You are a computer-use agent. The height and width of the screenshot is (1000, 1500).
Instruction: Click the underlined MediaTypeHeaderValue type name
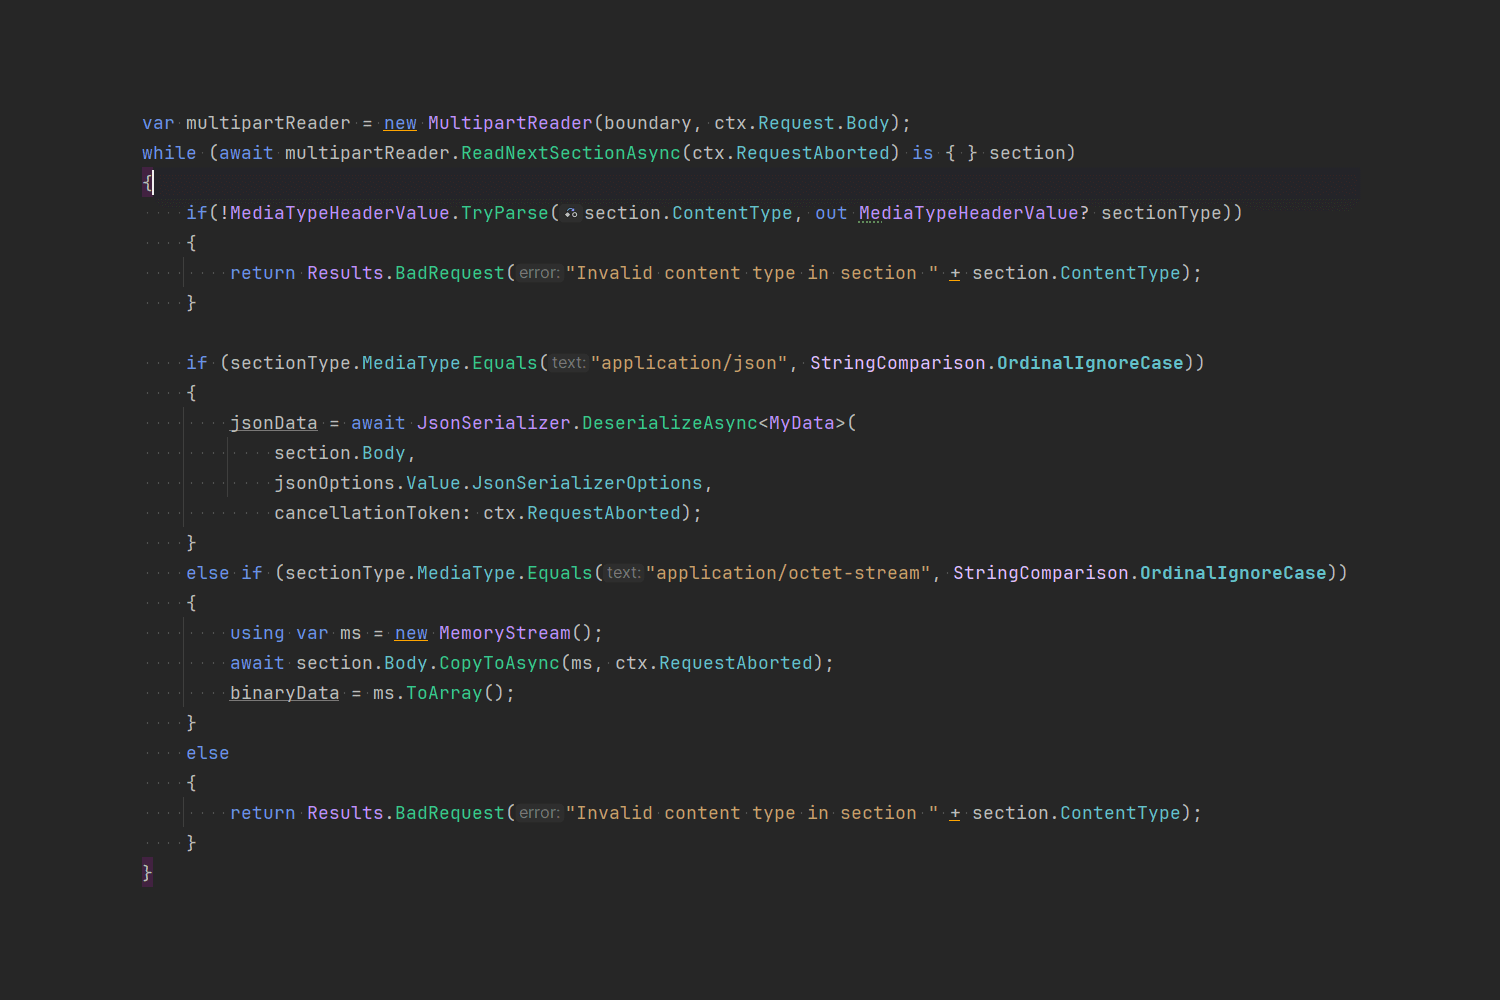click(x=965, y=212)
